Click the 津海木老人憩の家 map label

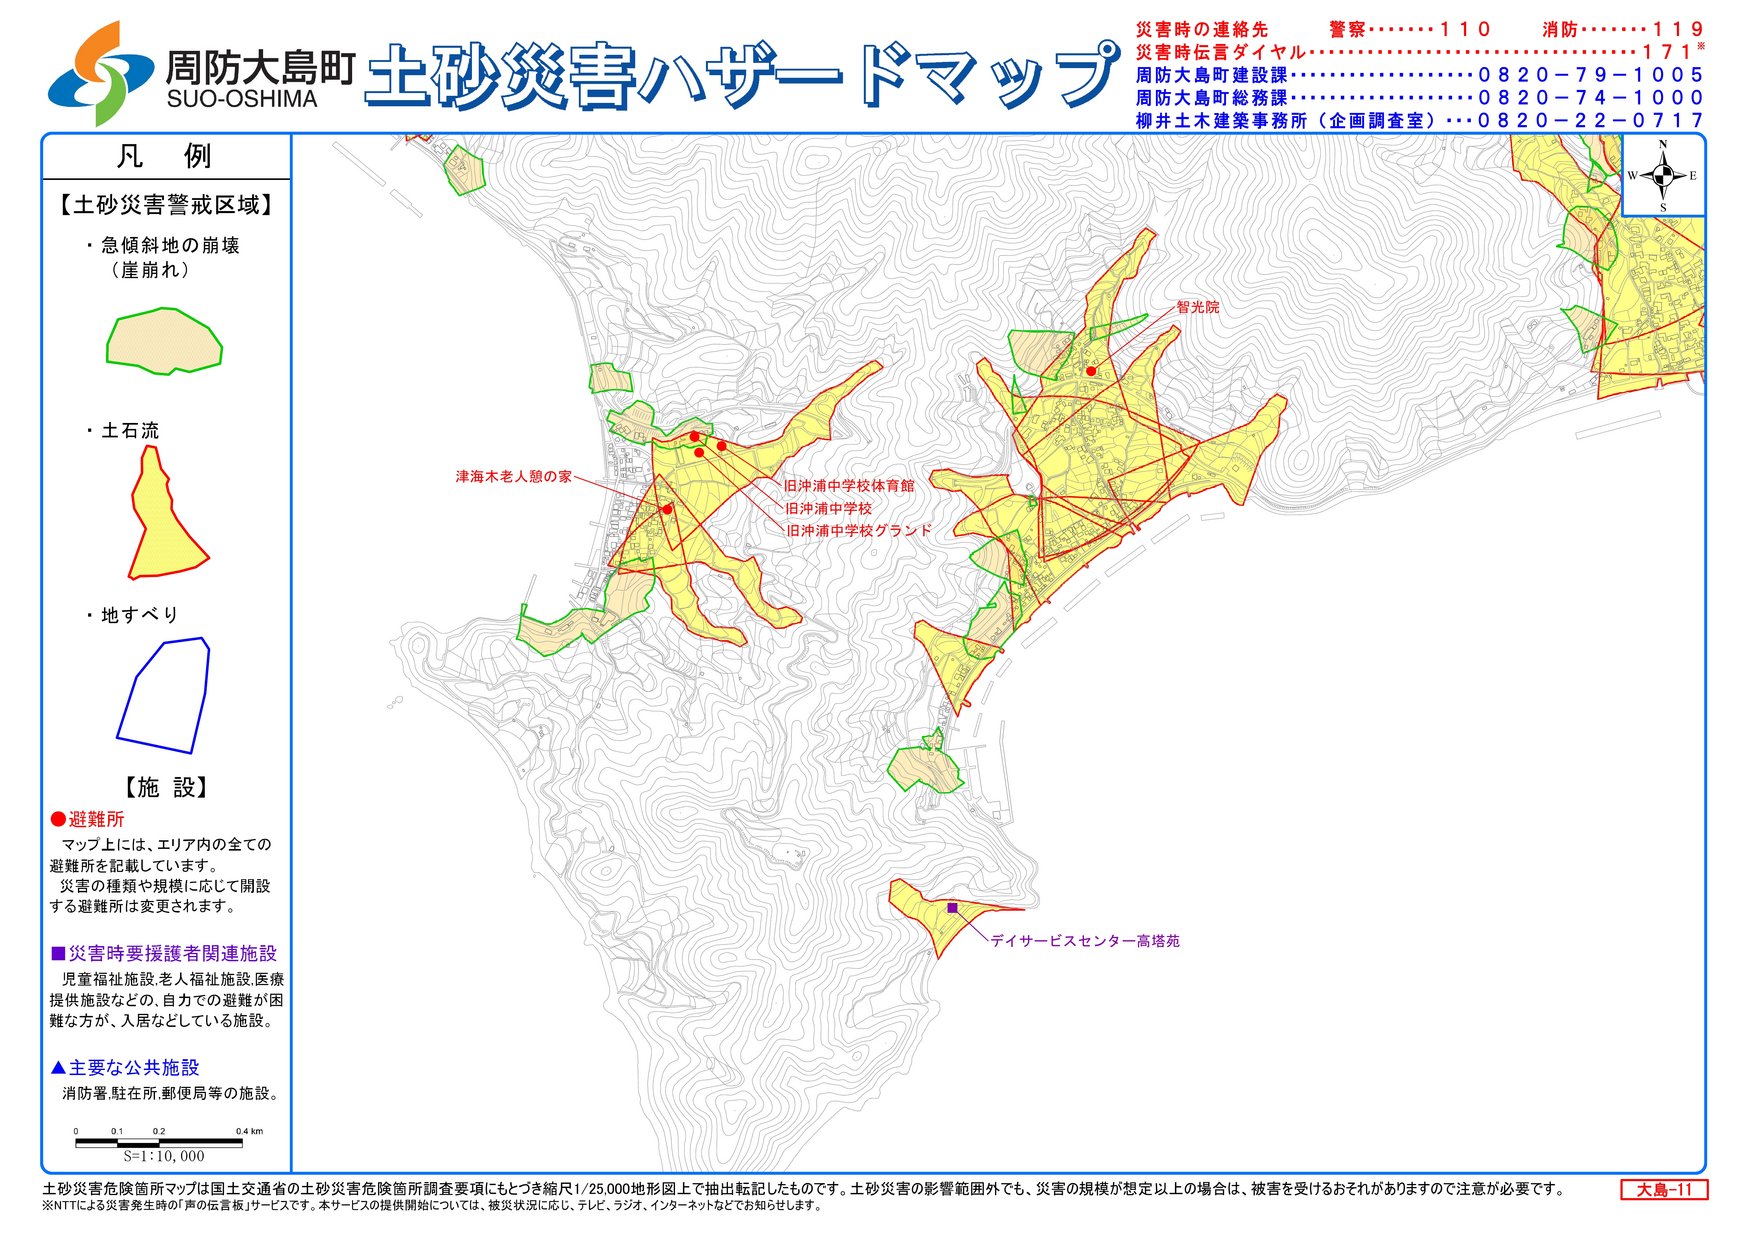[514, 477]
